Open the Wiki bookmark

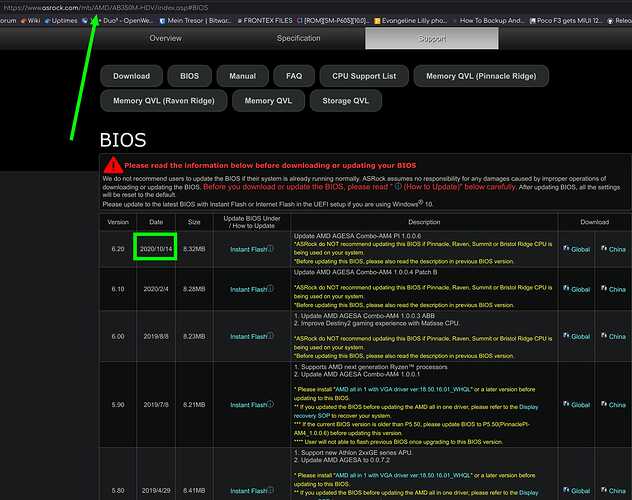30,20
